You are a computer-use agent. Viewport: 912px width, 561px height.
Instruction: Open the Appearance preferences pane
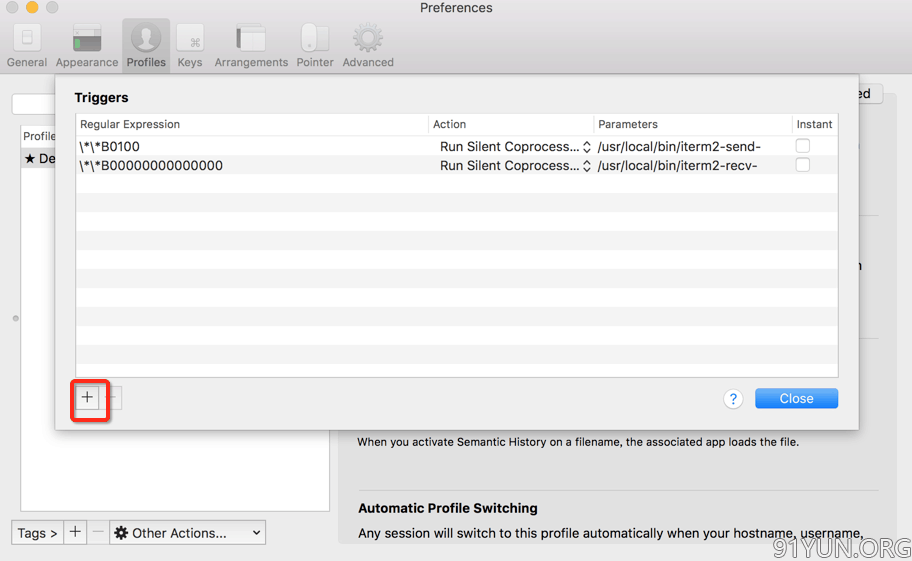coord(87,46)
